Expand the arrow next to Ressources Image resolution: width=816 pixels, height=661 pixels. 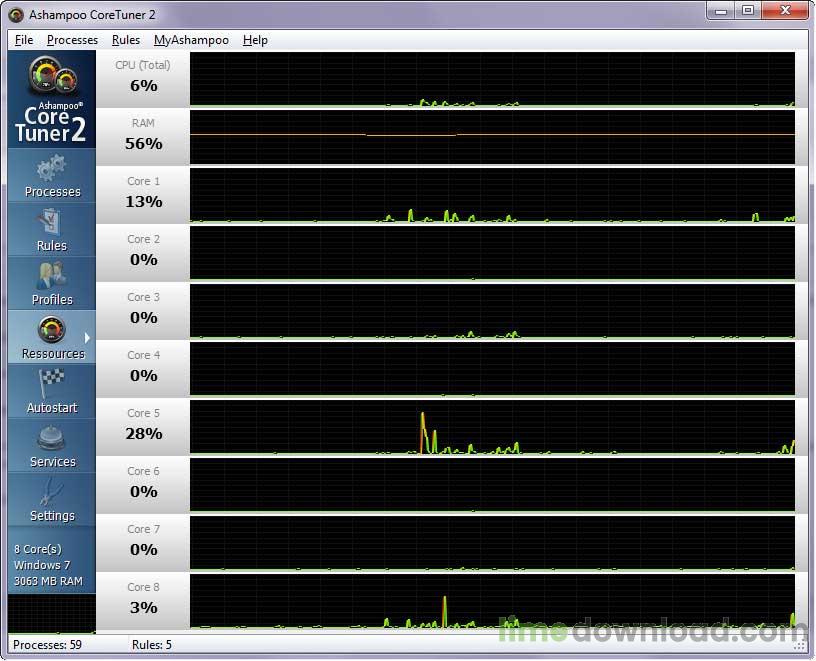click(x=88, y=338)
